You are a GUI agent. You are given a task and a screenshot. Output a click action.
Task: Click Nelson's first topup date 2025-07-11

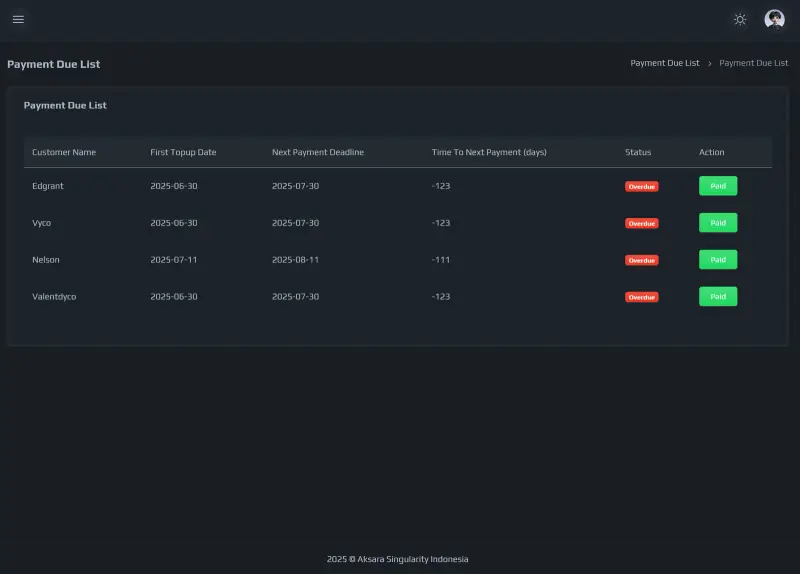(x=173, y=260)
